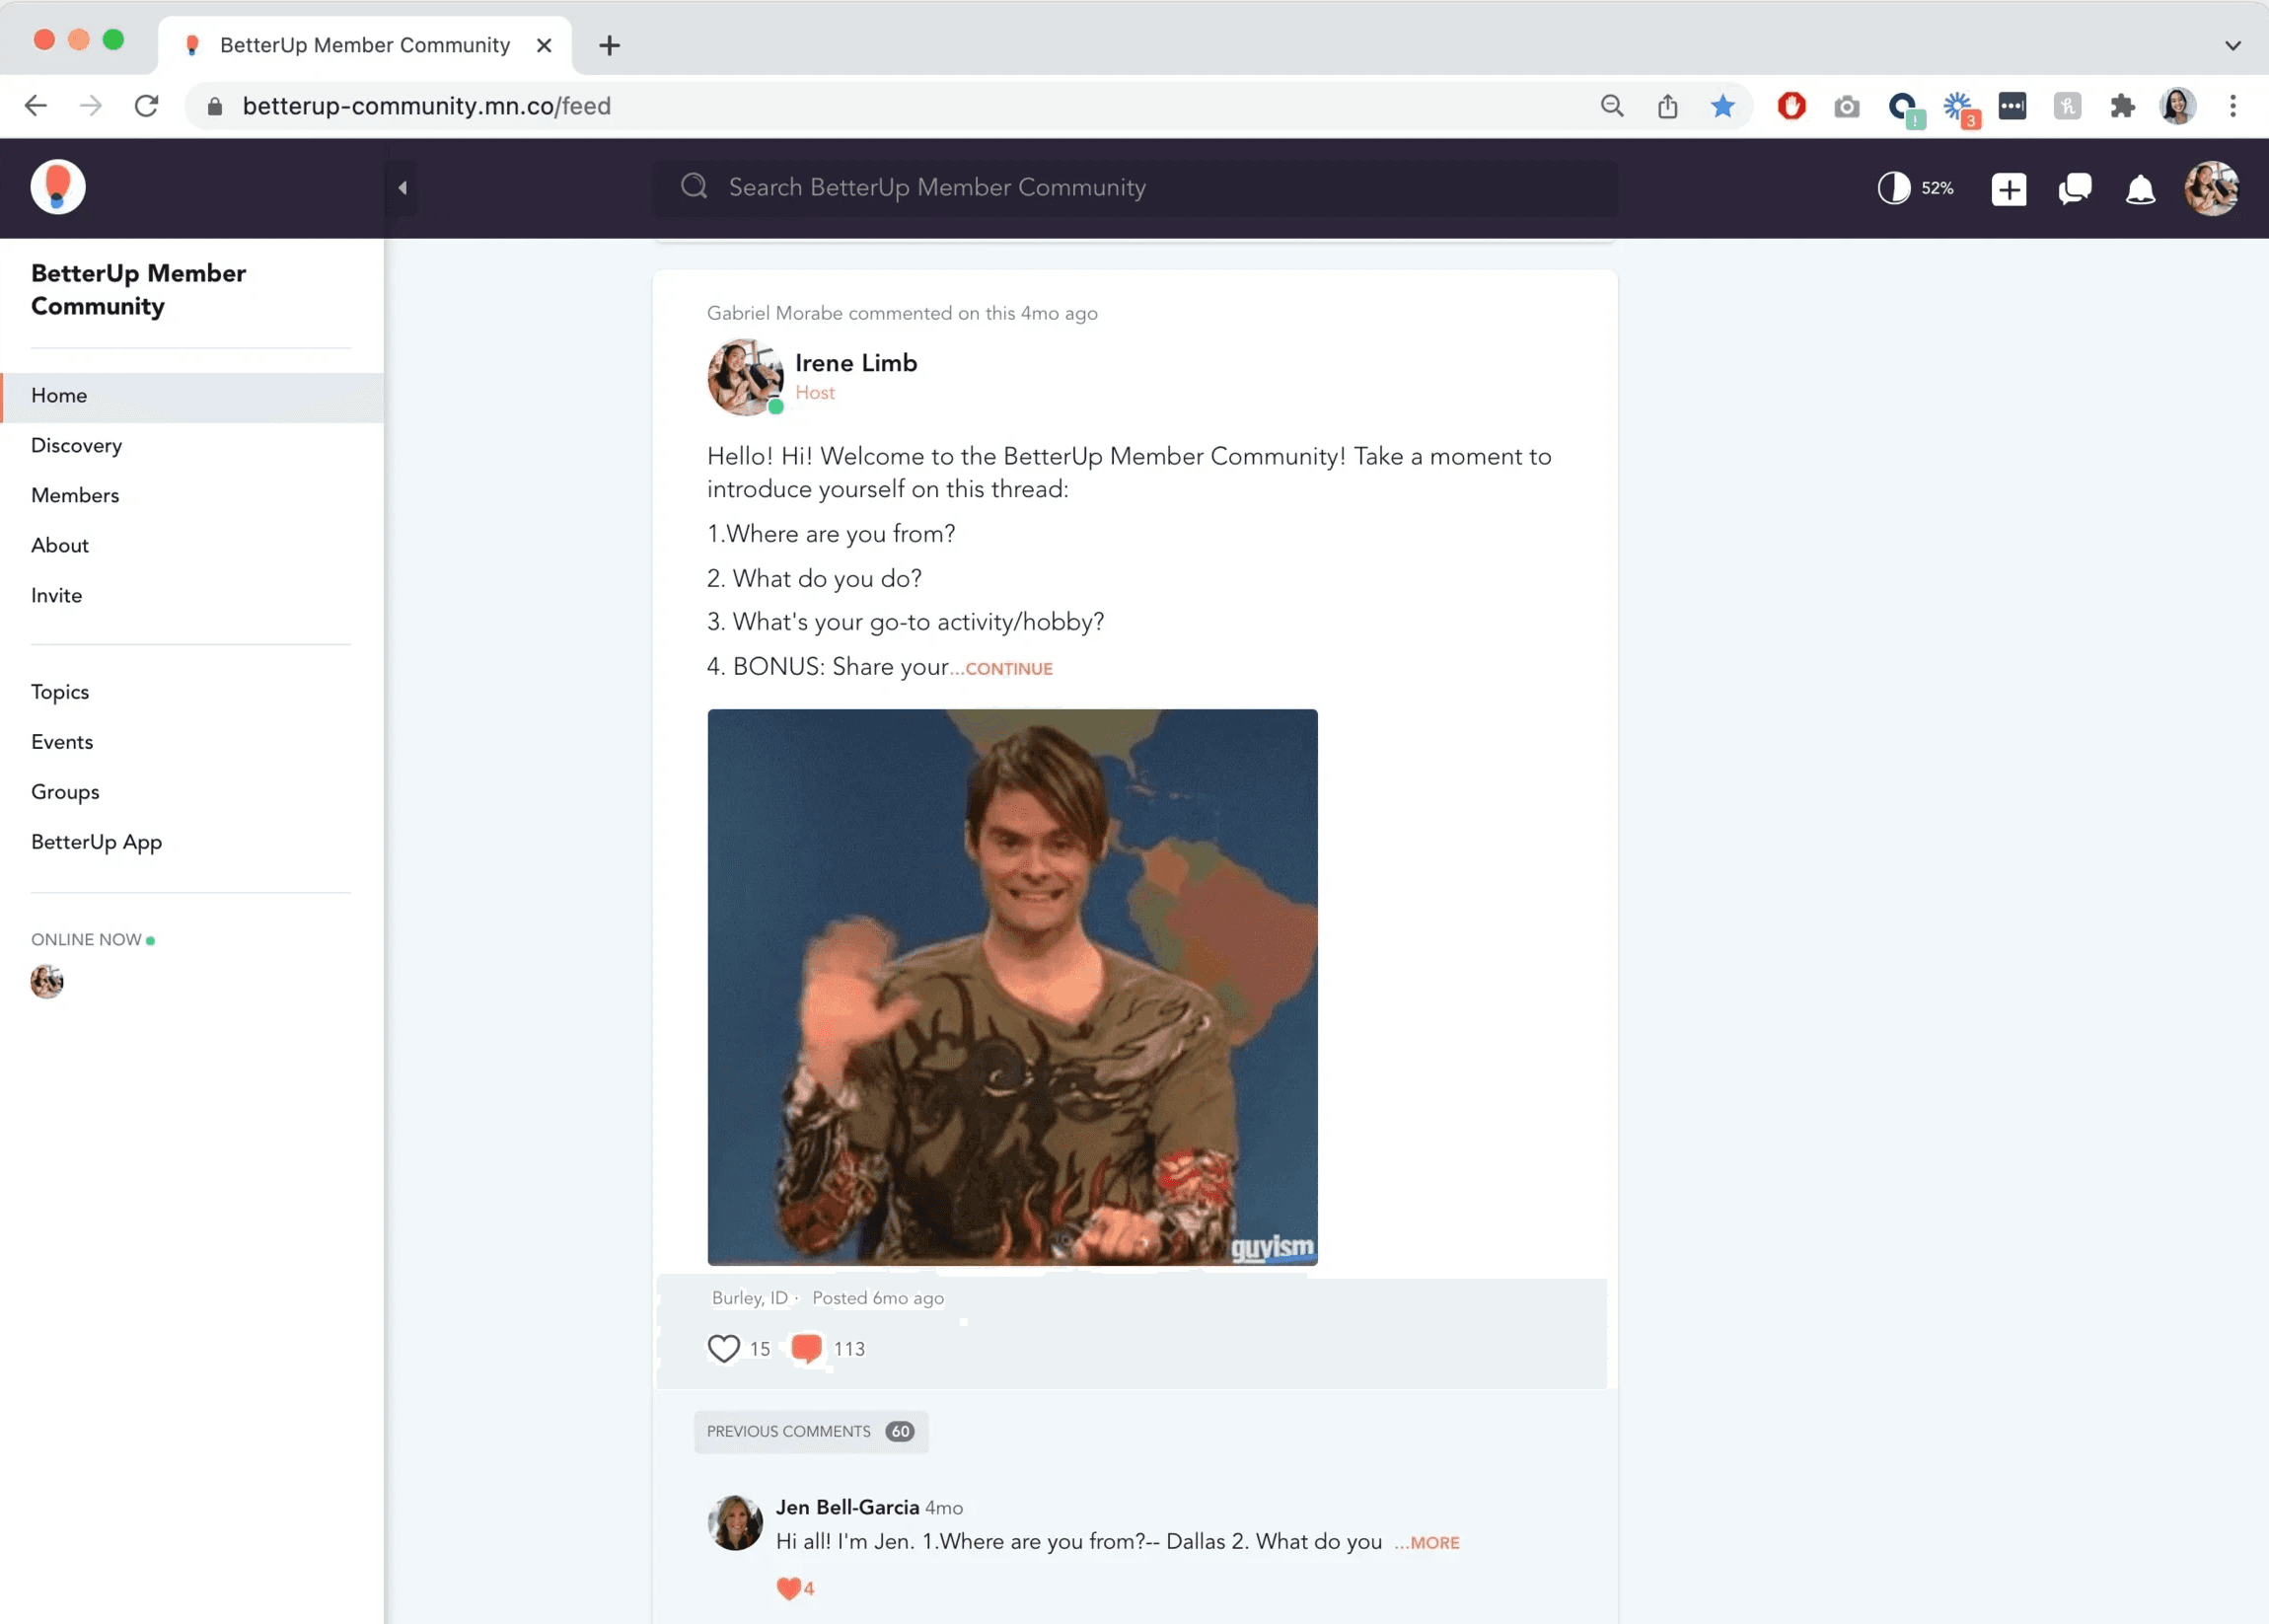This screenshot has width=2269, height=1624.
Task: Go back with the browser back arrow
Action: click(x=36, y=106)
